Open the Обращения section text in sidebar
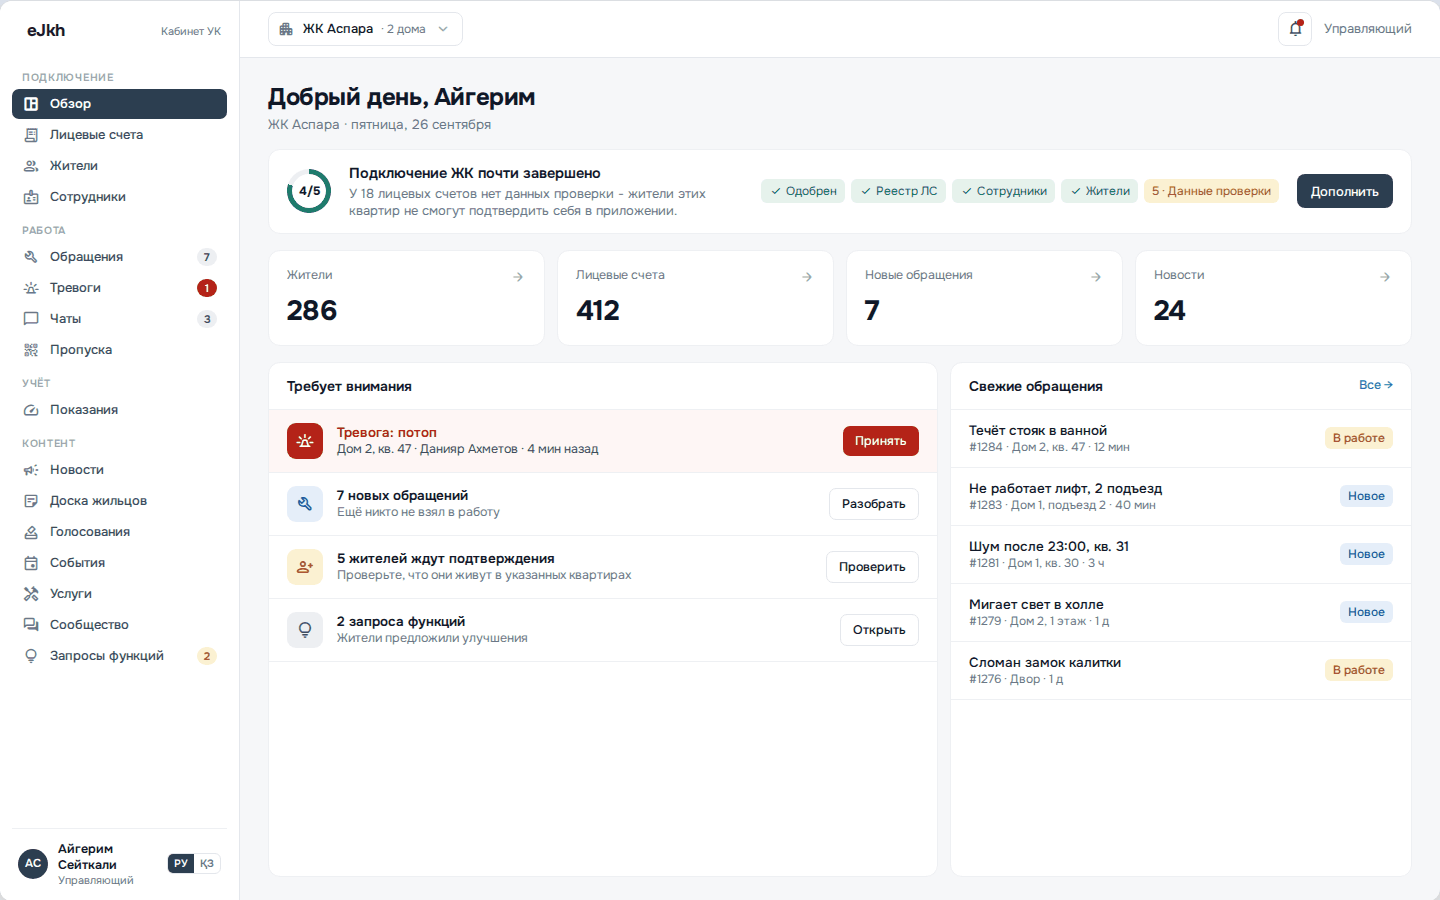 86,257
